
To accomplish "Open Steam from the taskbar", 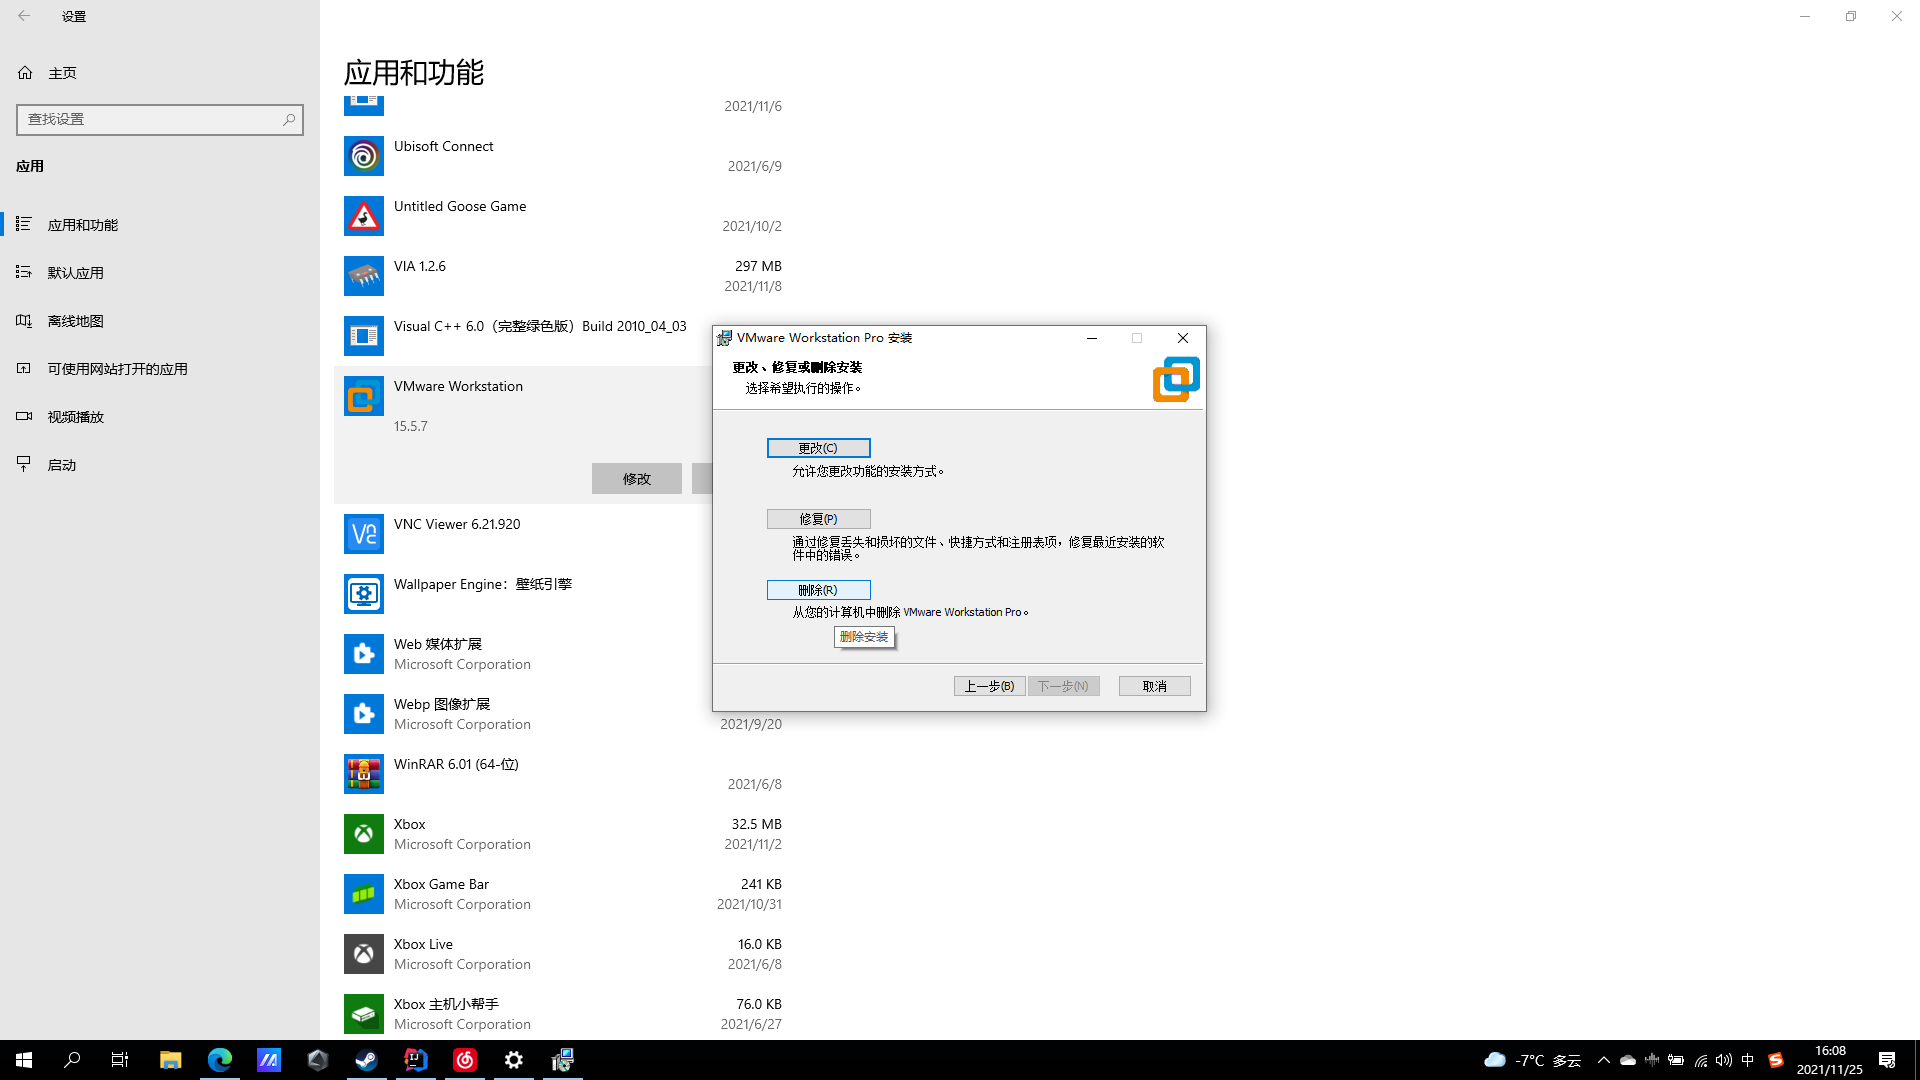I will click(365, 1059).
